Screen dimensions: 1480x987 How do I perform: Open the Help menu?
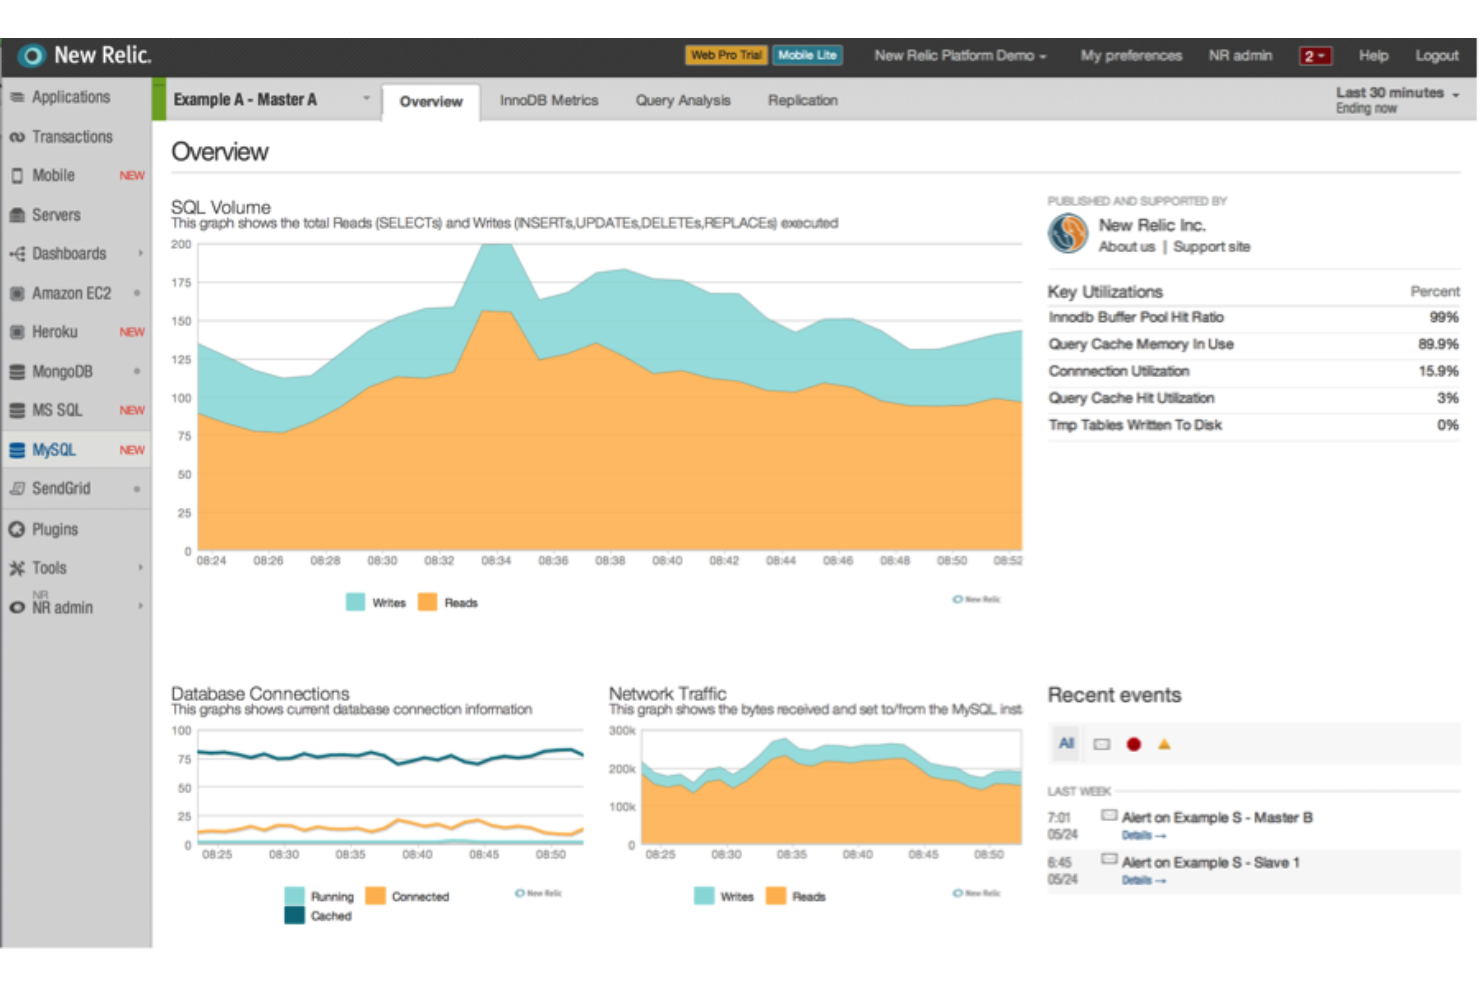coord(1373,56)
